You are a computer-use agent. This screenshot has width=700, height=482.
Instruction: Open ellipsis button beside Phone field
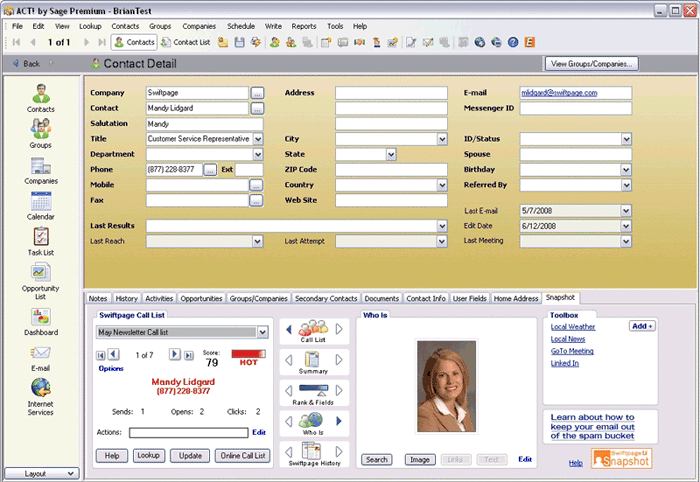point(210,170)
